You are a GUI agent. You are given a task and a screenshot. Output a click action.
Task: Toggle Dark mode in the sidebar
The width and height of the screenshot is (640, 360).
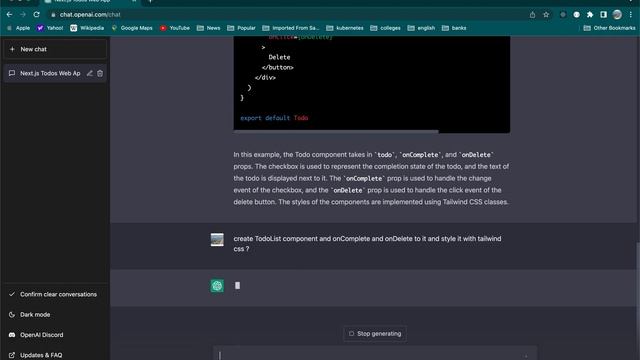[x=55, y=315]
